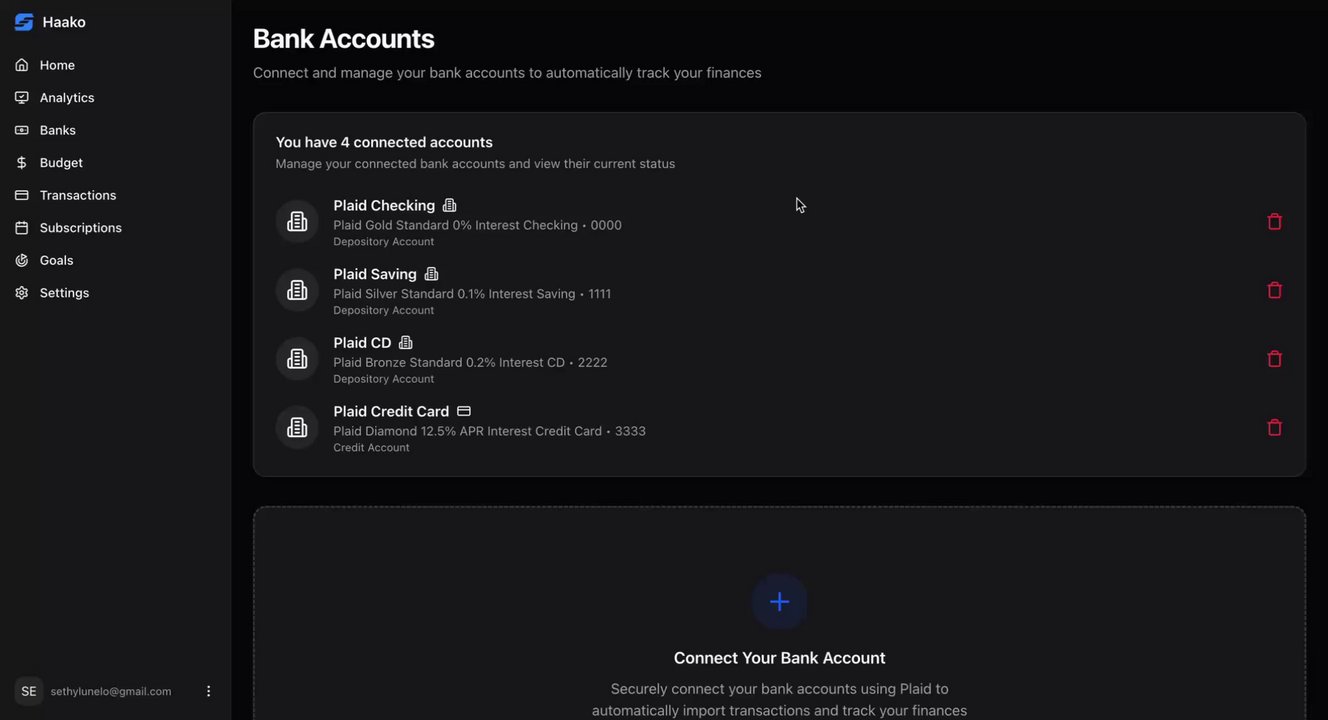Image resolution: width=1328 pixels, height=720 pixels.
Task: Click the Credit Account type label
Action: coord(371,448)
